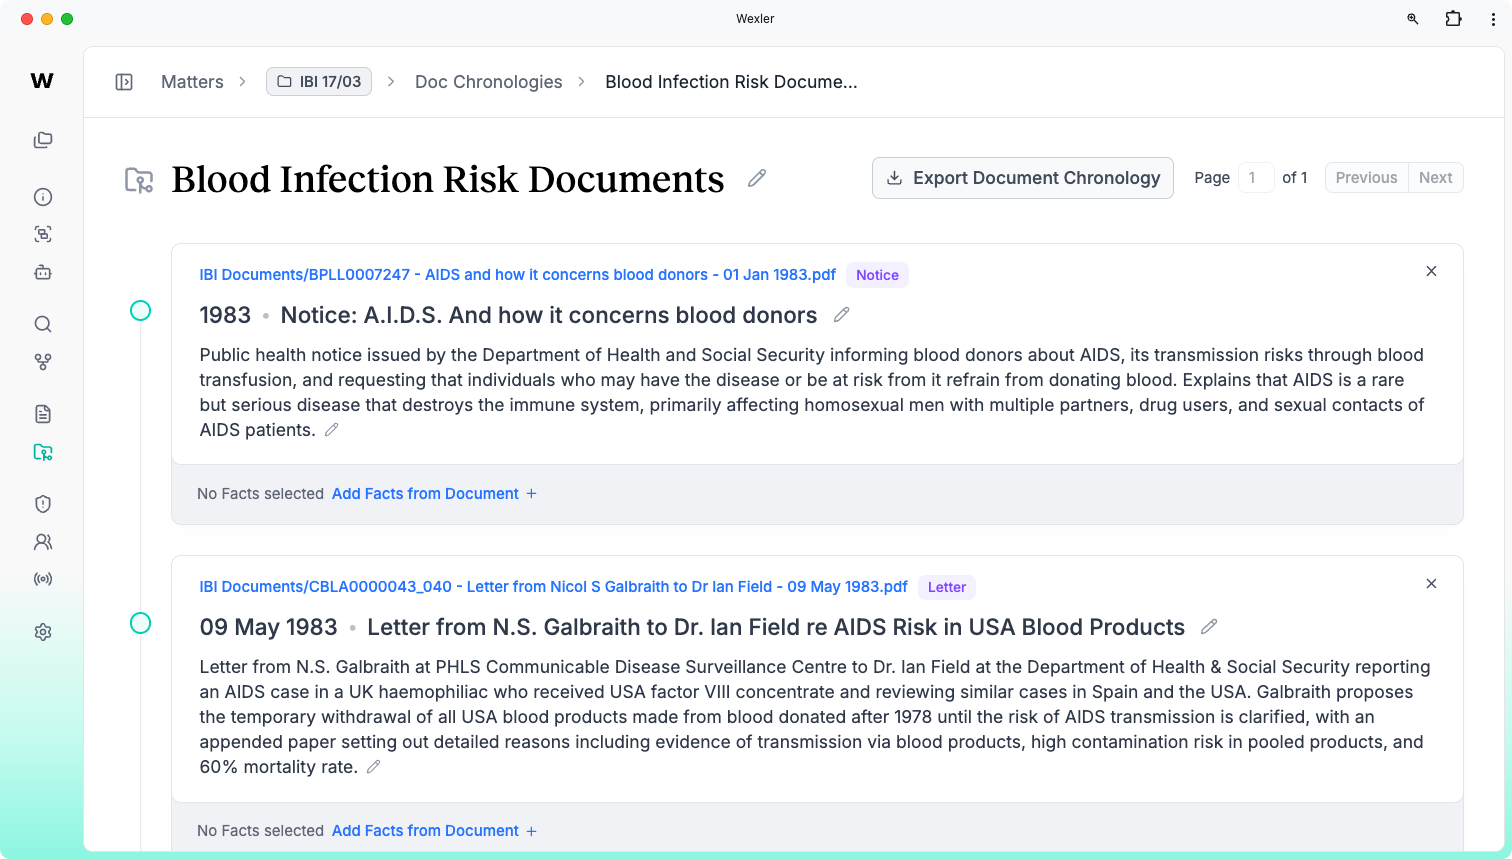Add Facts from Document for Galbraith letter

pos(434,831)
